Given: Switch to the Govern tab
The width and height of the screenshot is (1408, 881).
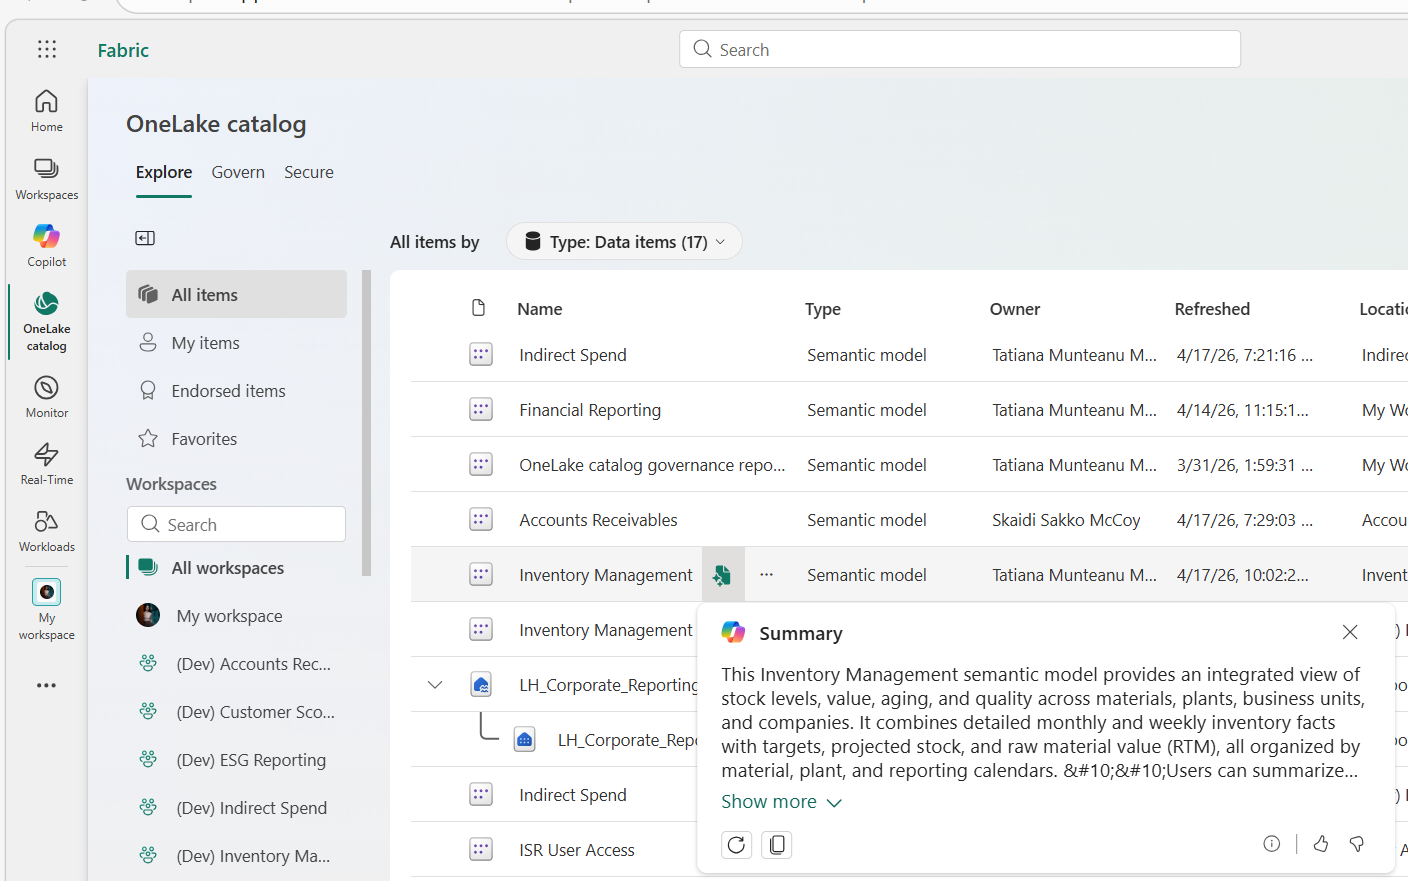Looking at the screenshot, I should coord(238,172).
